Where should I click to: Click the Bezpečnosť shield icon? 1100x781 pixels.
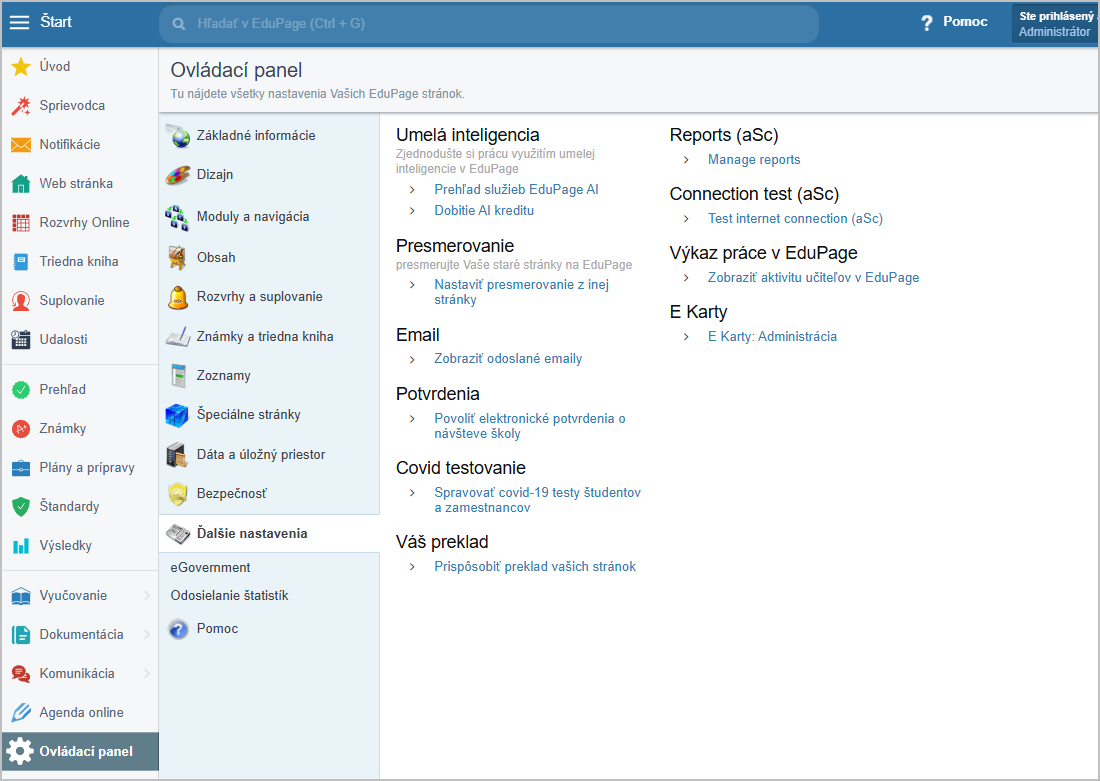click(x=178, y=494)
